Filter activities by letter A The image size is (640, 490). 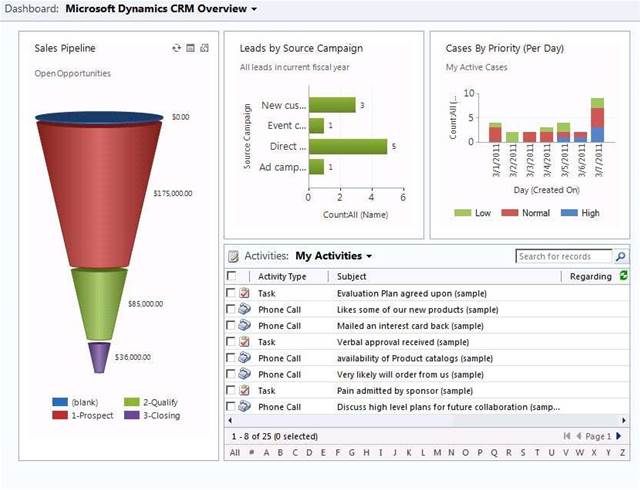coord(267,452)
